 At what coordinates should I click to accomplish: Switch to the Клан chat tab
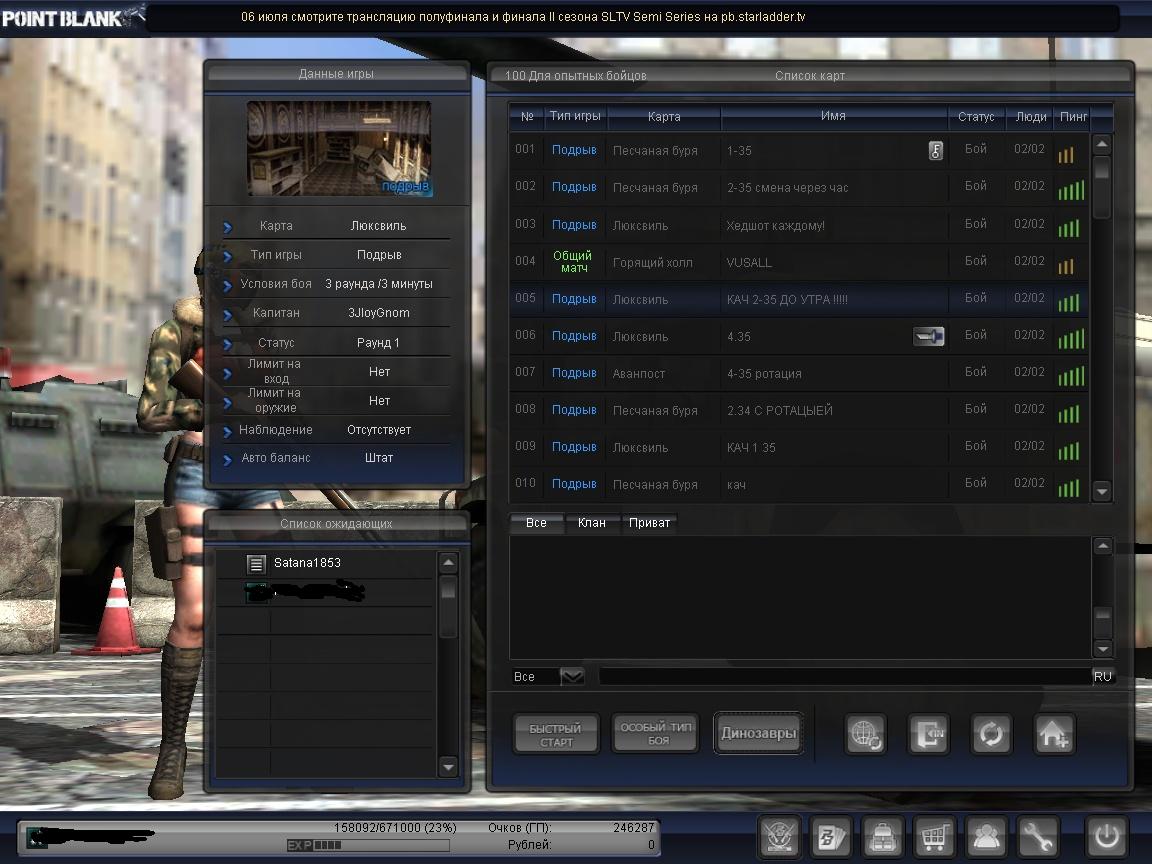point(591,523)
